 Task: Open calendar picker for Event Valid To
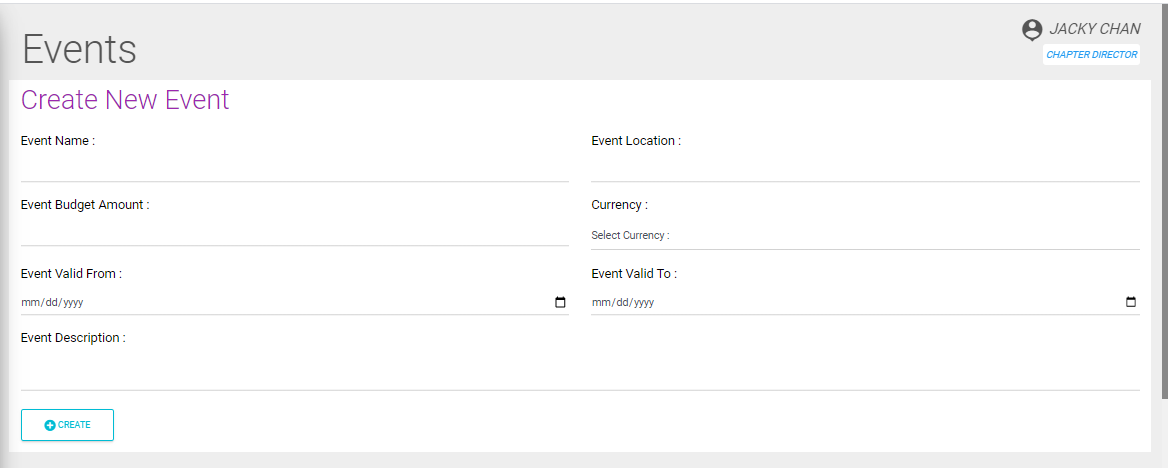[1131, 302]
